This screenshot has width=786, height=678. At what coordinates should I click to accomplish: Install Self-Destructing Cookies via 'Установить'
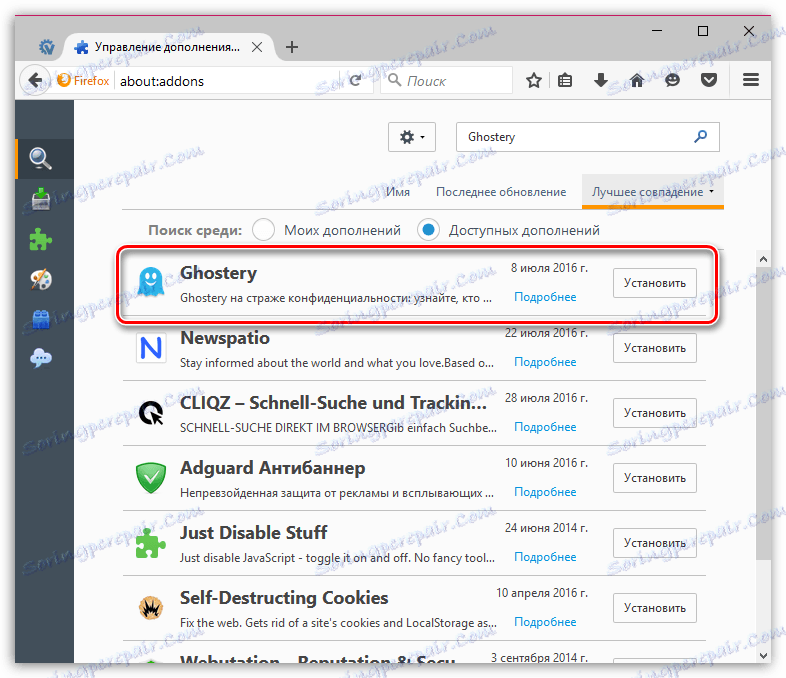click(655, 608)
